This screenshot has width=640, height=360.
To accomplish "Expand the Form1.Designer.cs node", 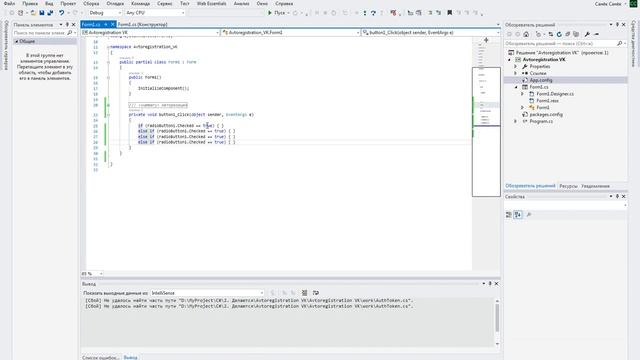I will tap(522, 94).
